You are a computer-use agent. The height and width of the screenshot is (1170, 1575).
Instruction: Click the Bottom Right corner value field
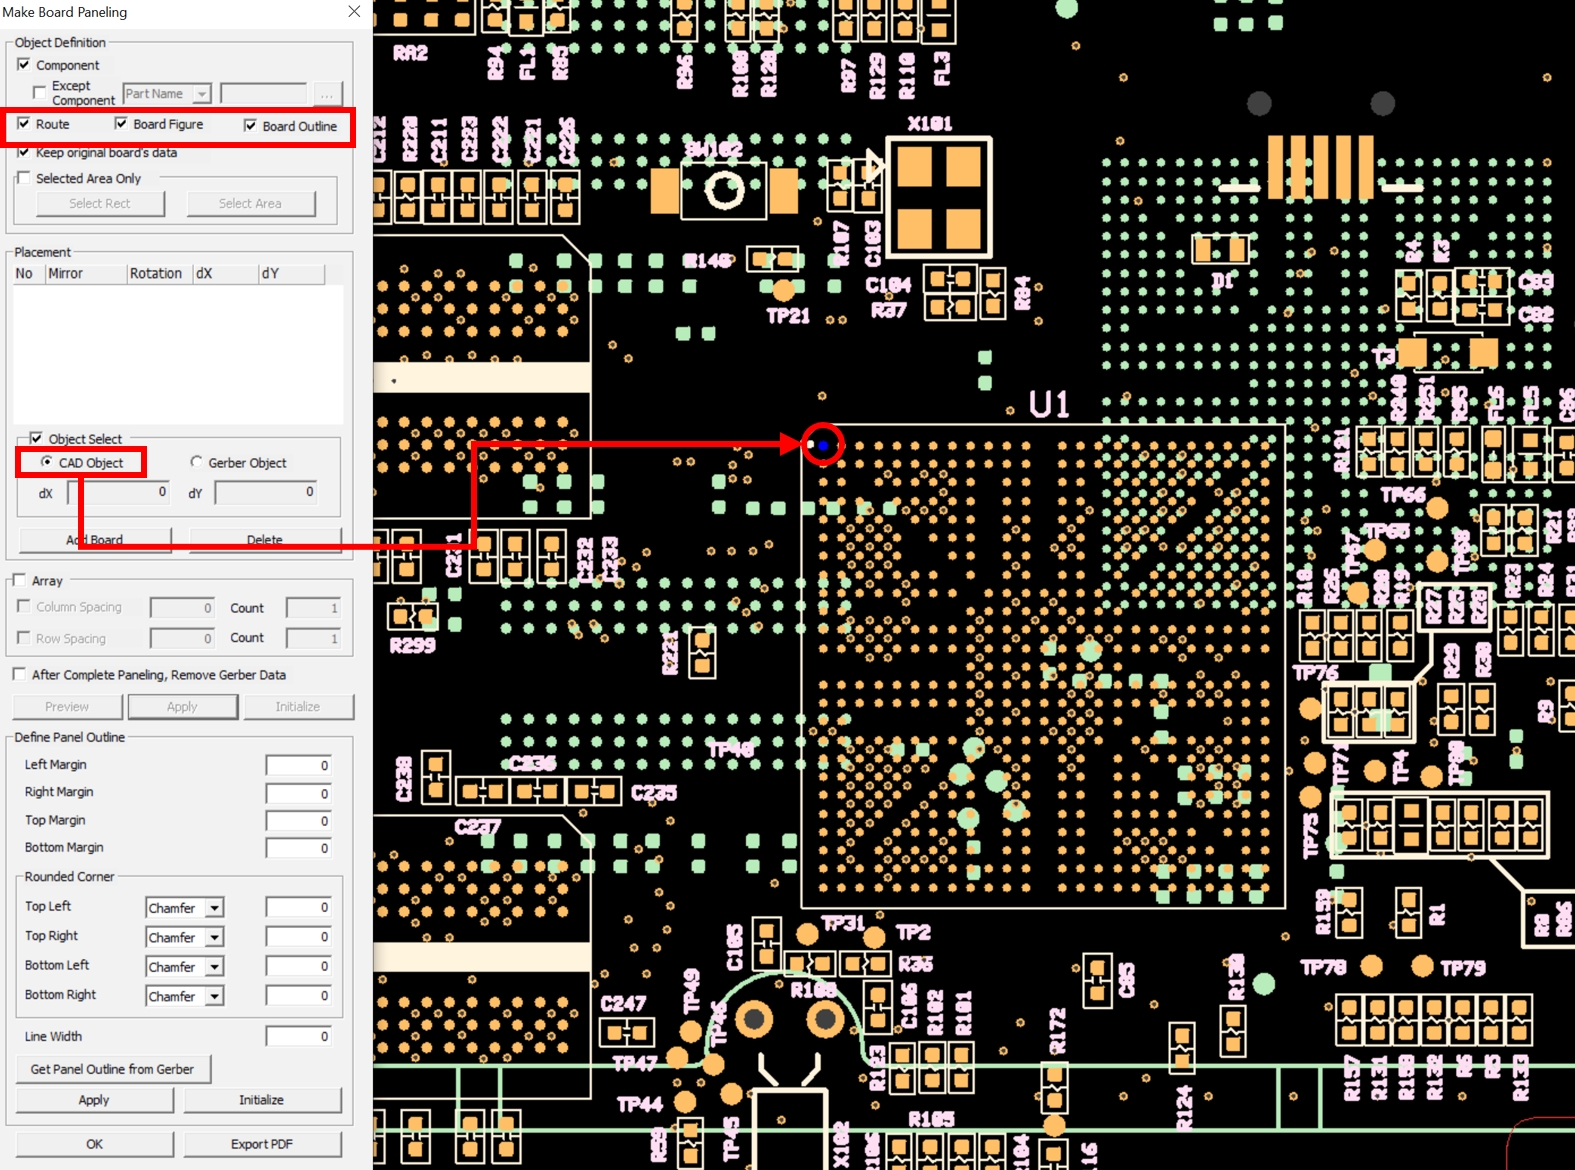click(x=298, y=997)
